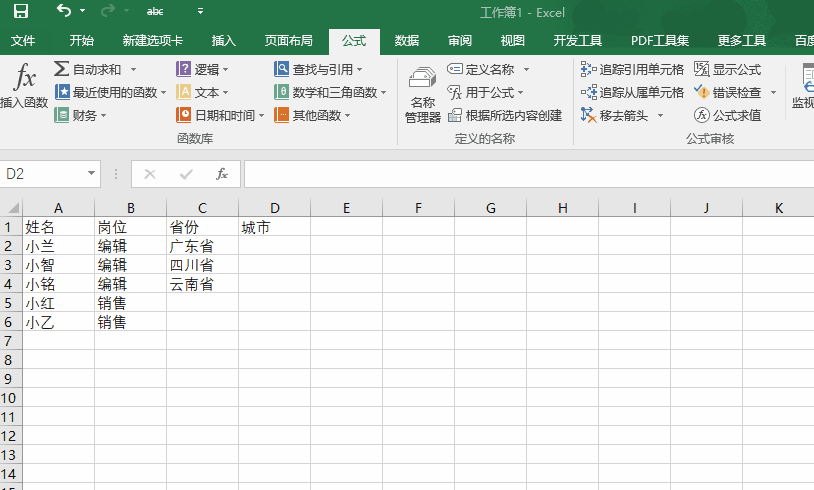This screenshot has width=814, height=490.
Task: Expand the AutoSum (自动求和) dropdown
Action: [x=133, y=69]
